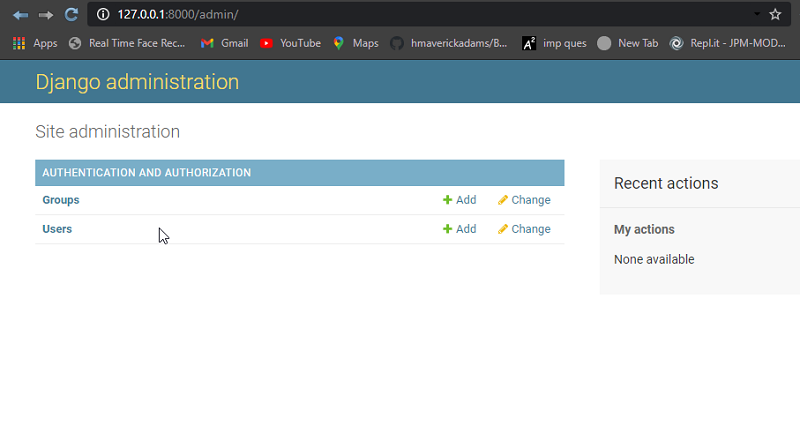
Task: Change existing groups
Action: click(524, 200)
